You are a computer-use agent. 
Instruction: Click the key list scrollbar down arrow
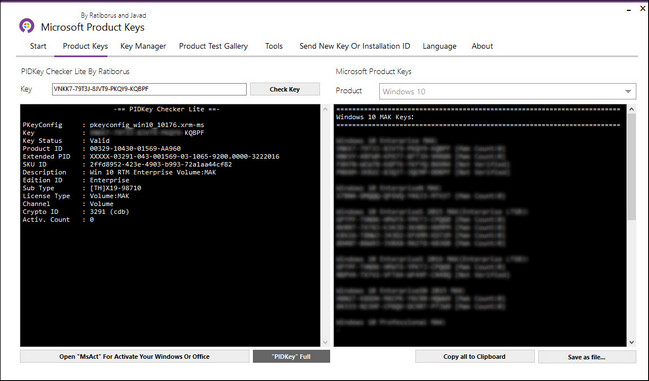(x=632, y=342)
